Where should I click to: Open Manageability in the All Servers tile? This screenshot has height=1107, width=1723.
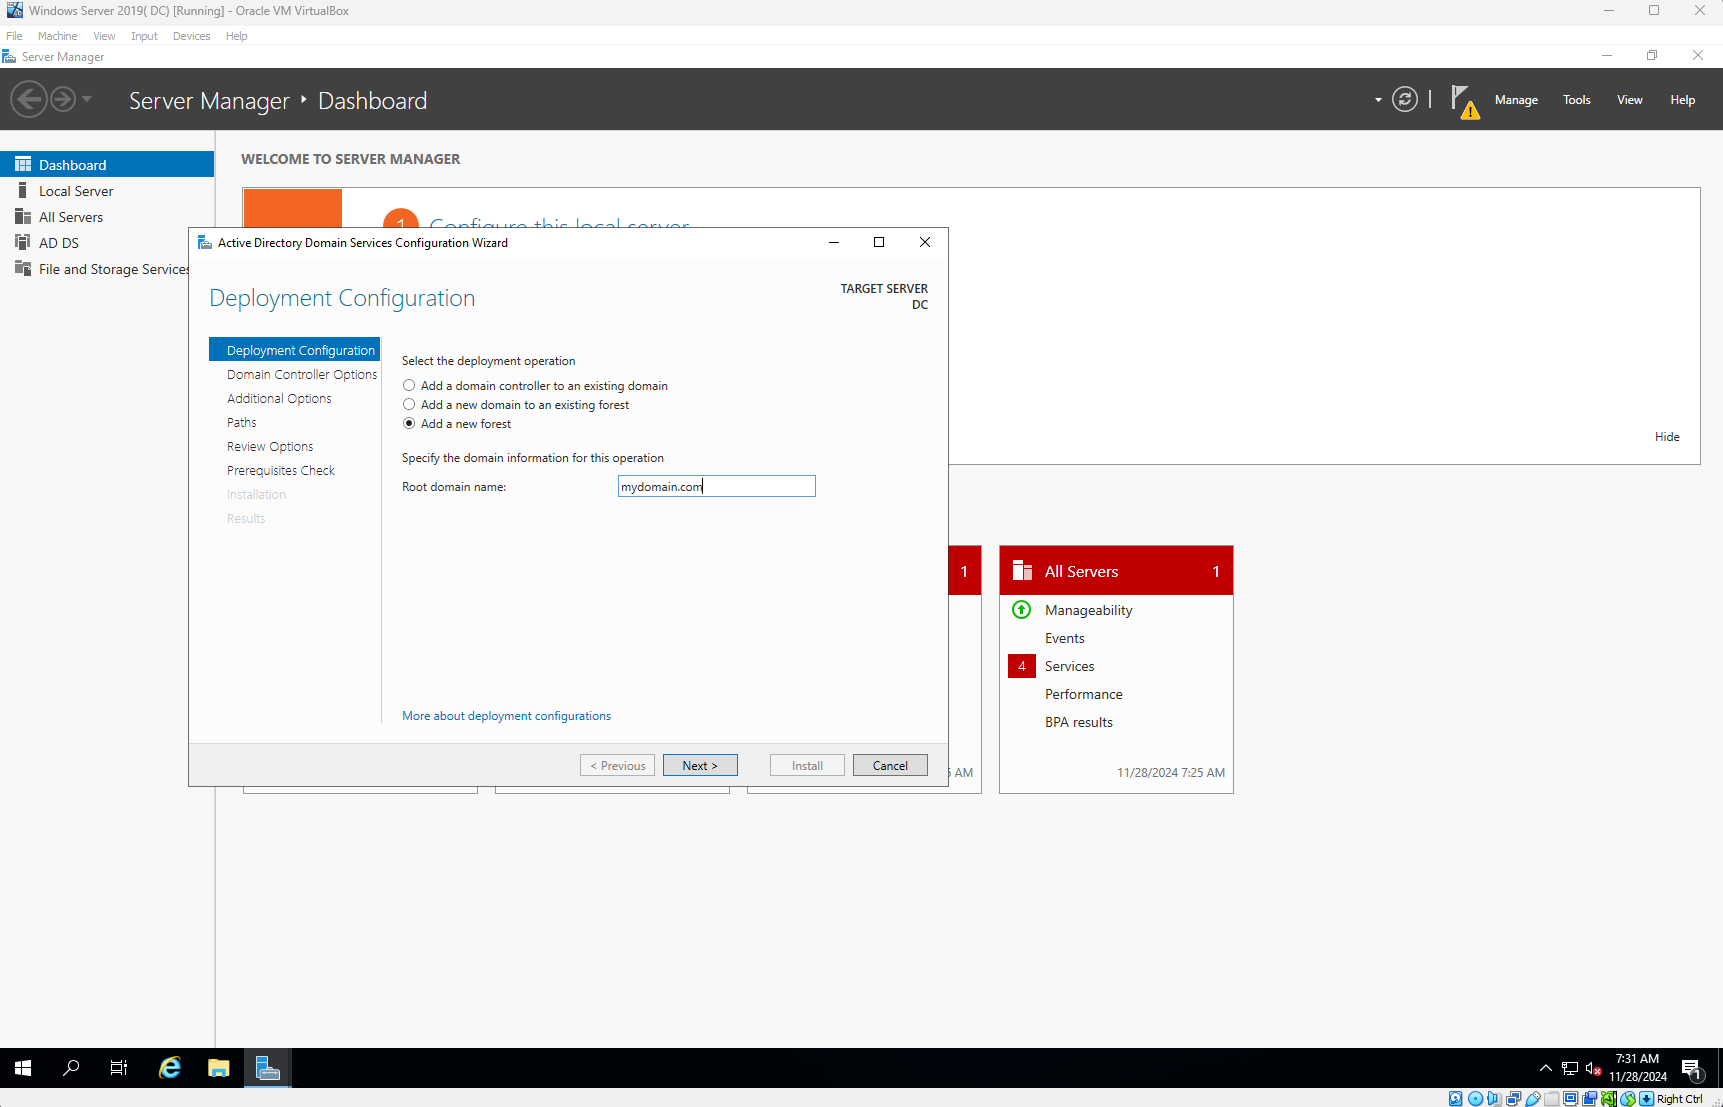1089,610
